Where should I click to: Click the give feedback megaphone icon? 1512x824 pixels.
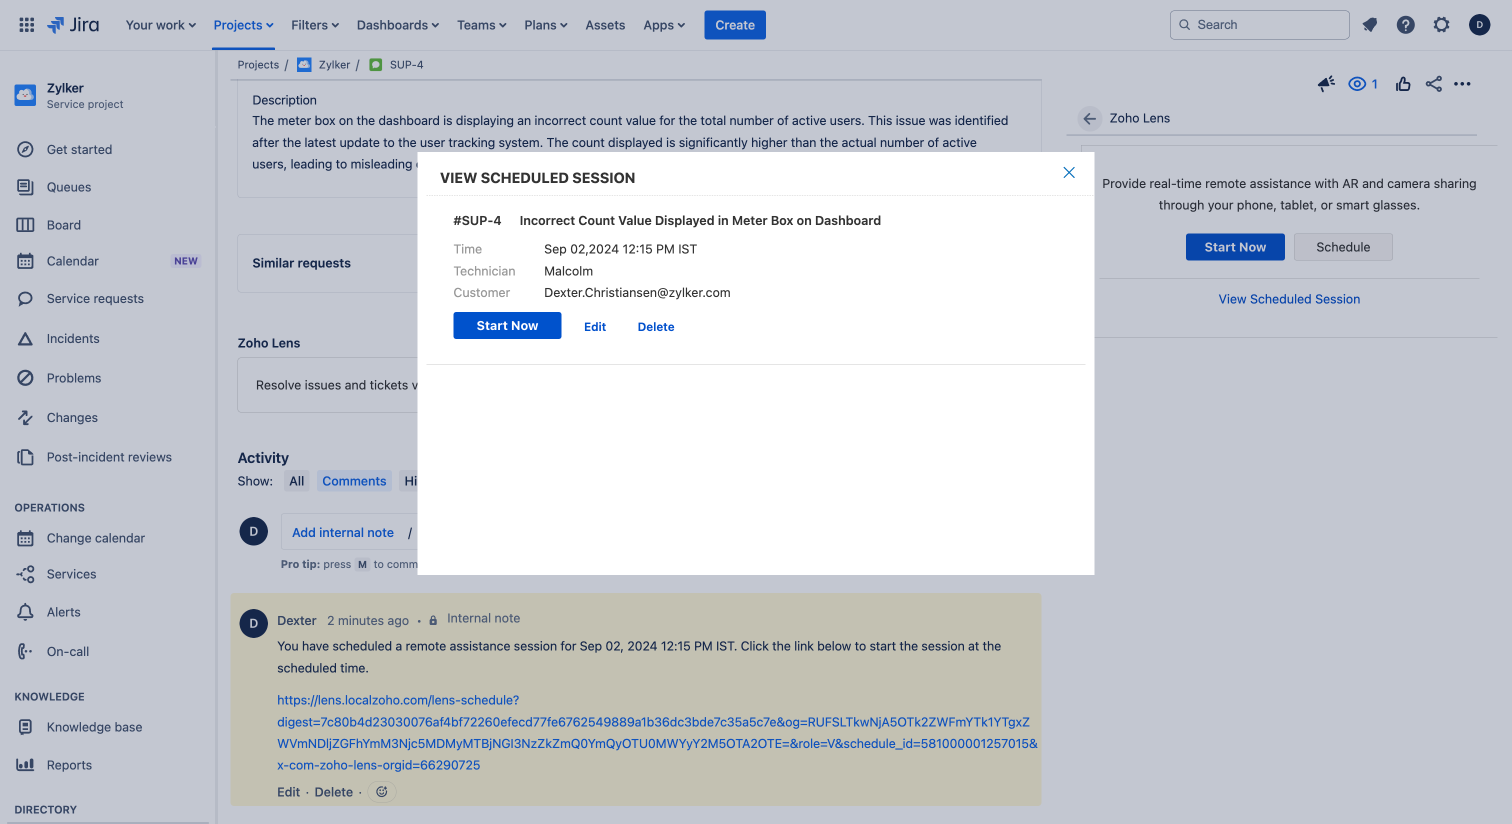(x=1326, y=84)
